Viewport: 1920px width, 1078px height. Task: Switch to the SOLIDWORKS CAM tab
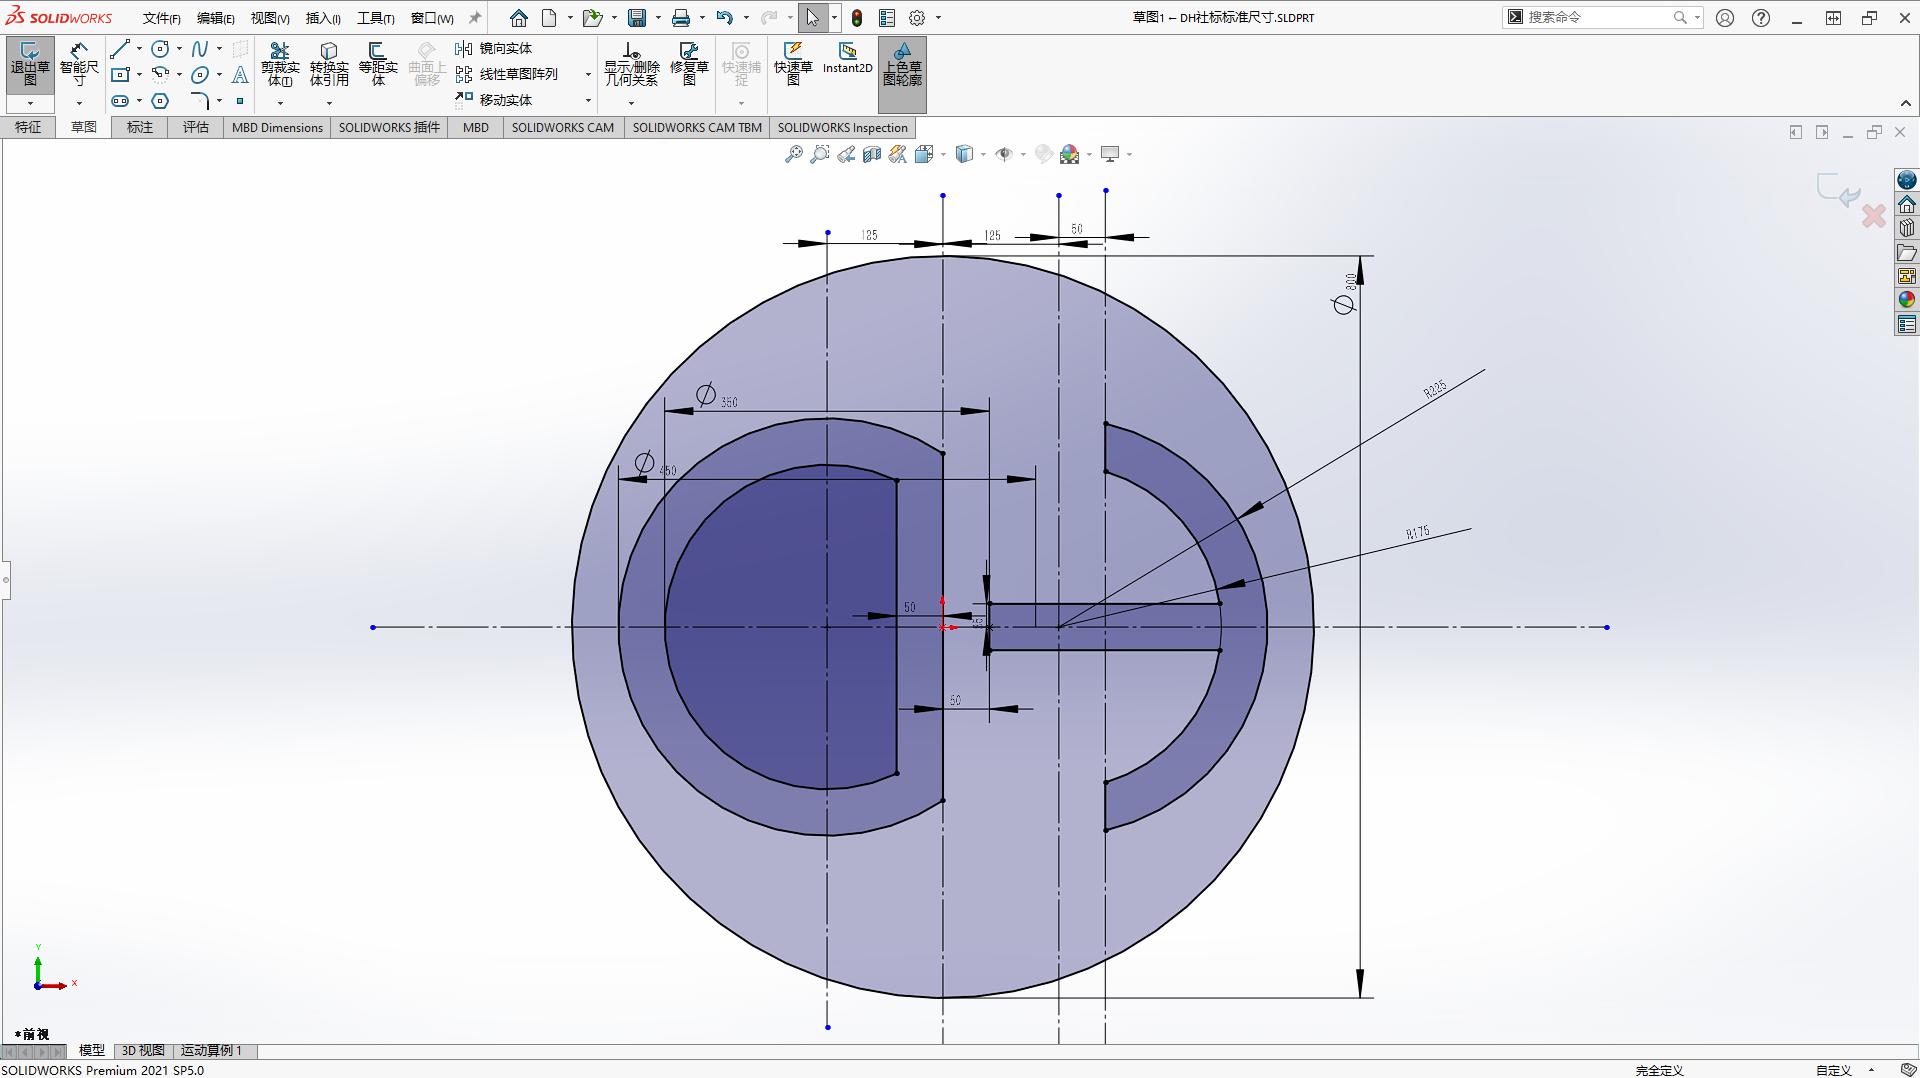(x=562, y=127)
